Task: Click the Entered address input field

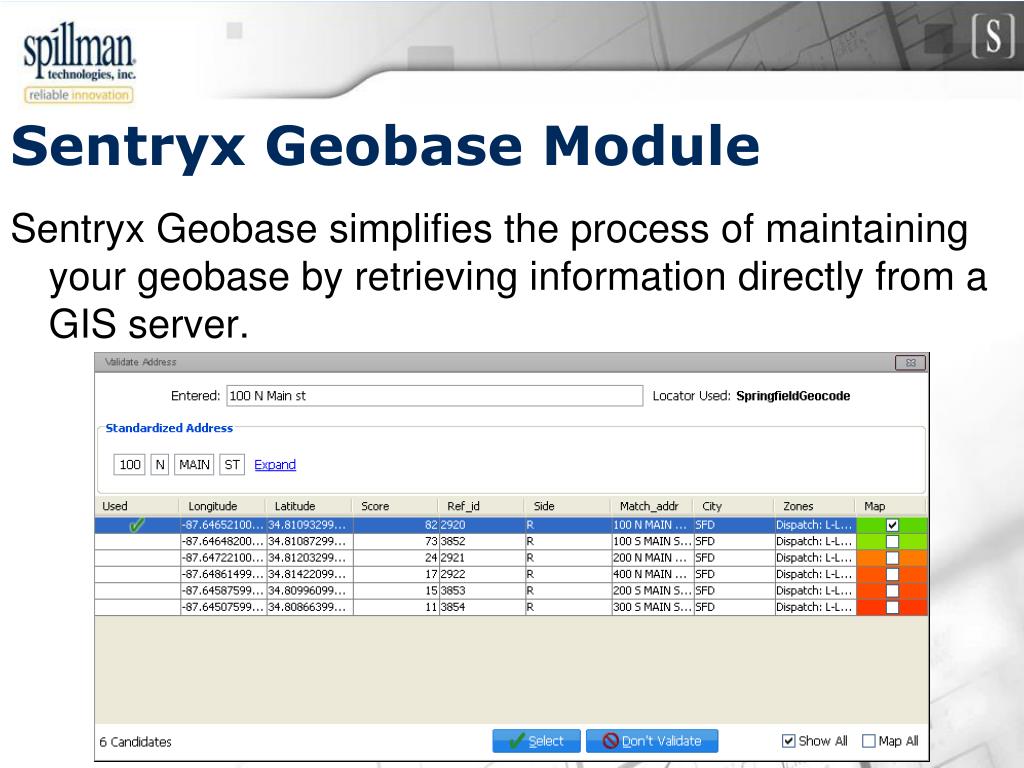Action: point(435,396)
